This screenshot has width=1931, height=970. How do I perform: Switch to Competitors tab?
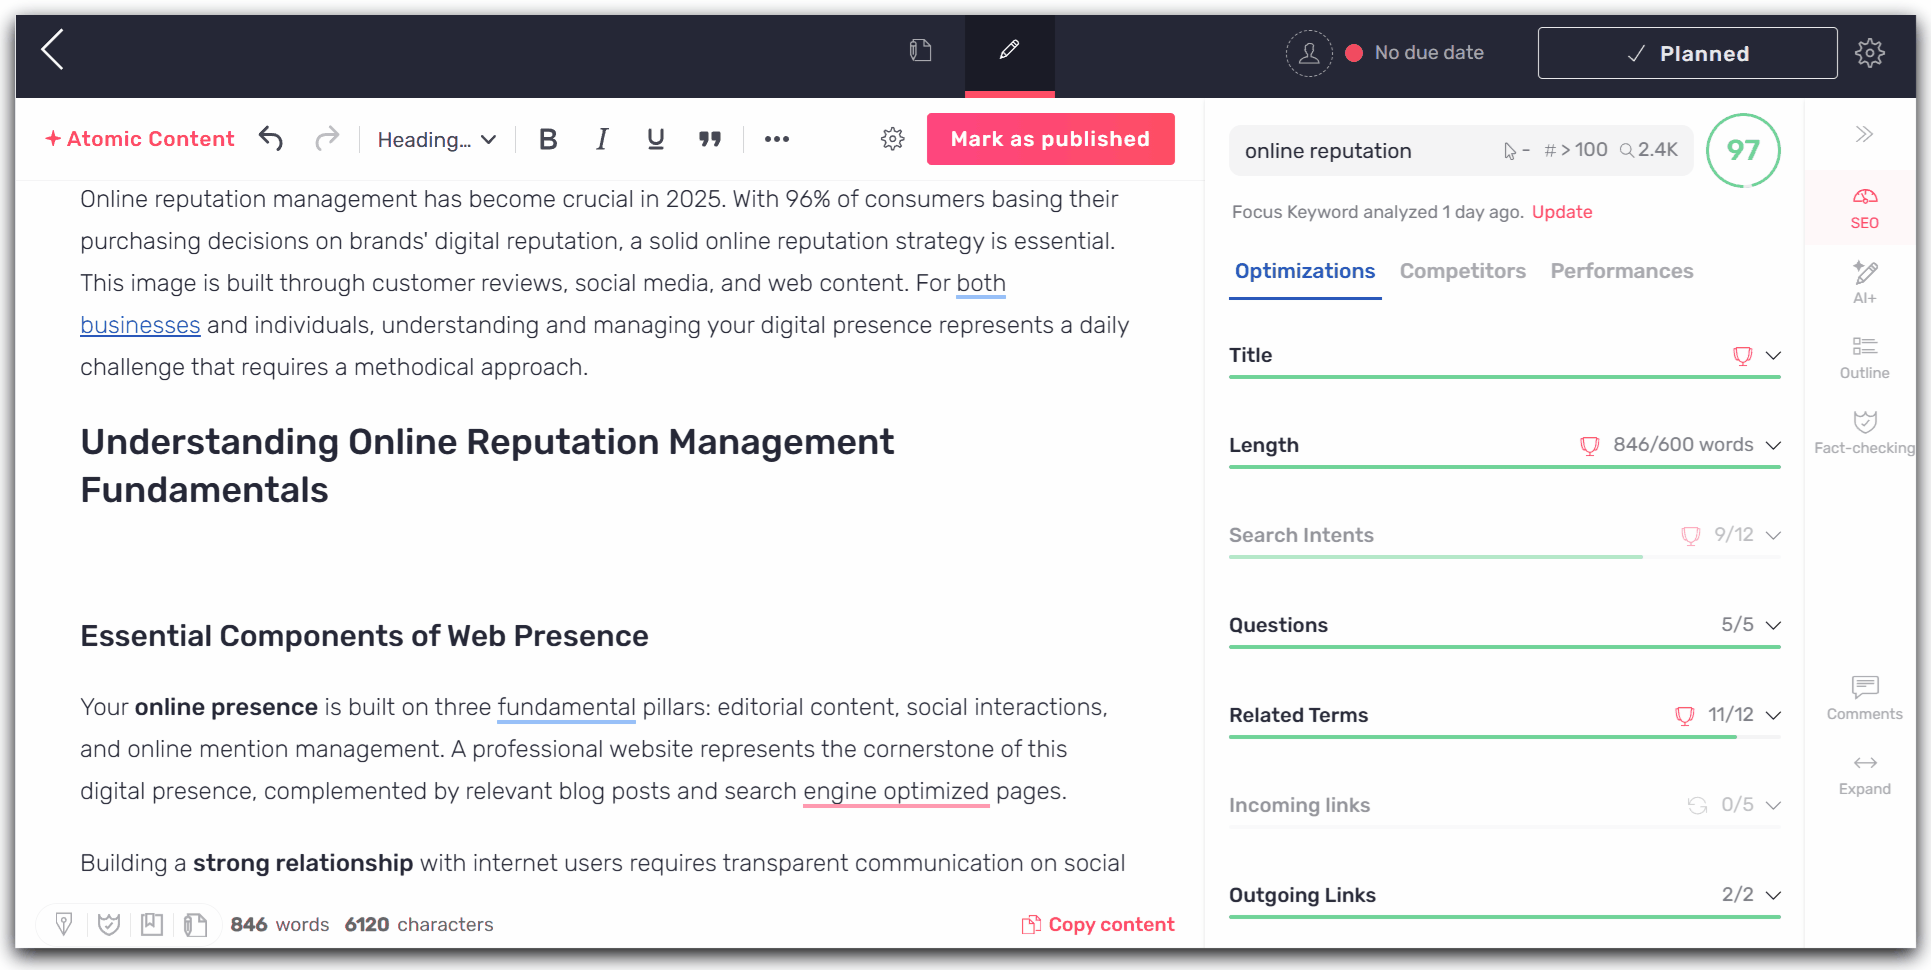(x=1463, y=271)
